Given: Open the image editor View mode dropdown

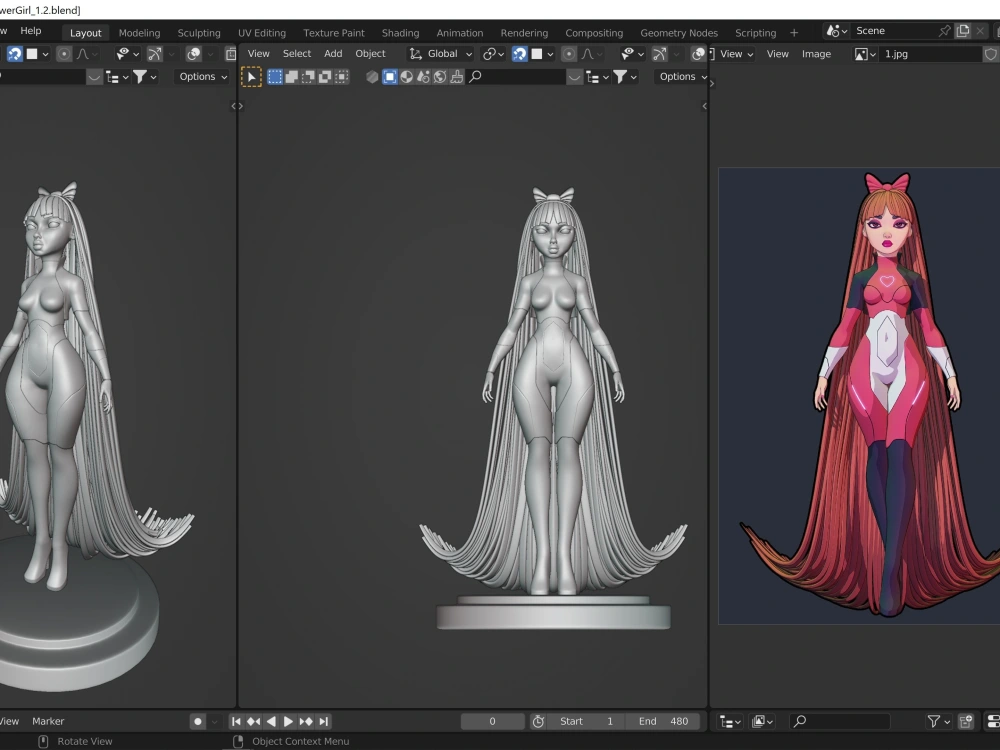Looking at the screenshot, I should click(732, 54).
